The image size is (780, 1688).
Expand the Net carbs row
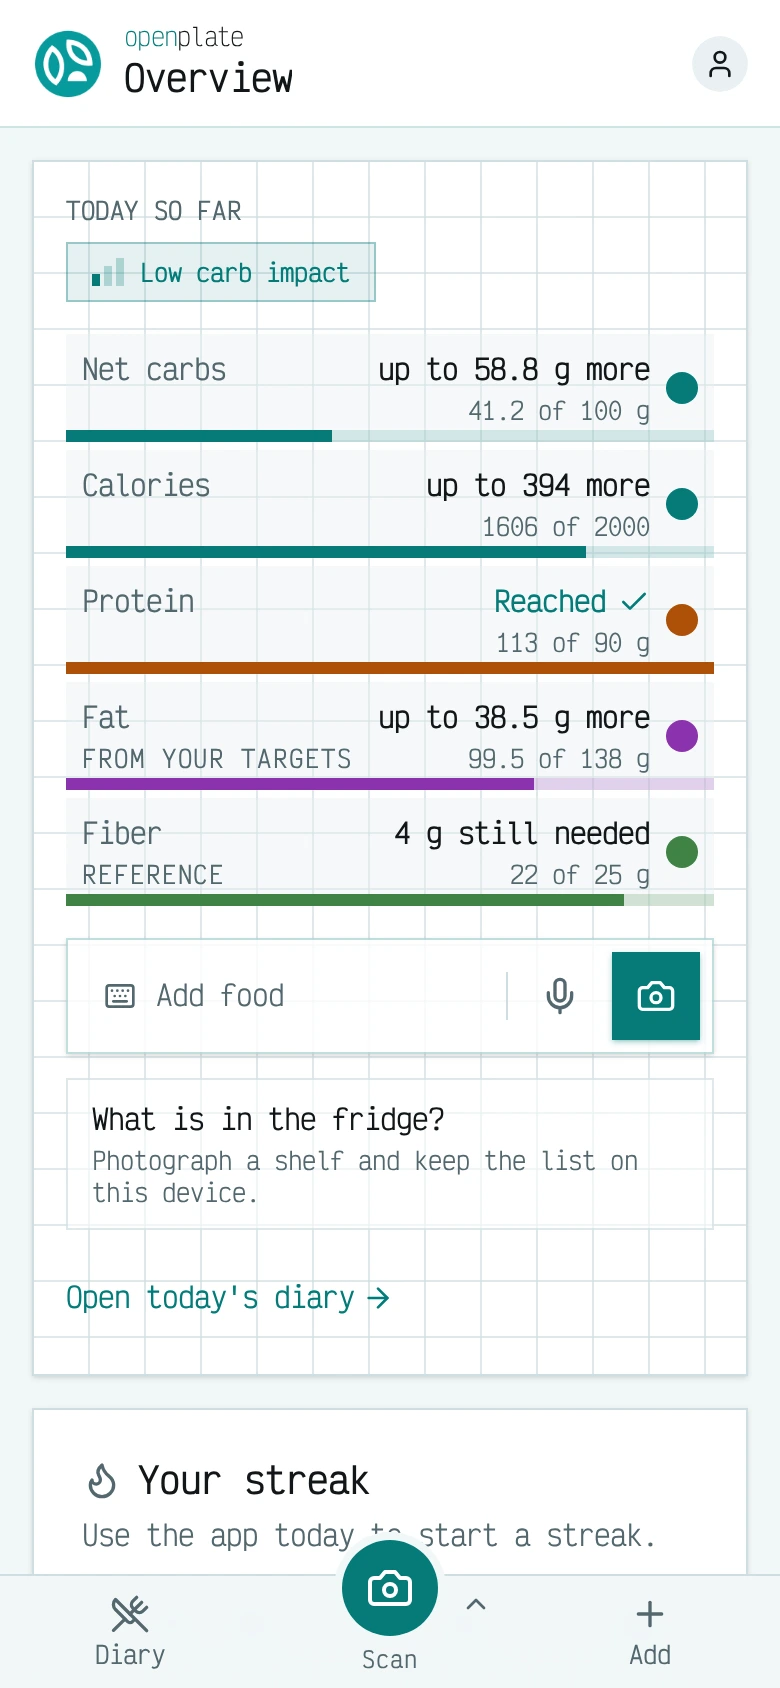(x=390, y=388)
